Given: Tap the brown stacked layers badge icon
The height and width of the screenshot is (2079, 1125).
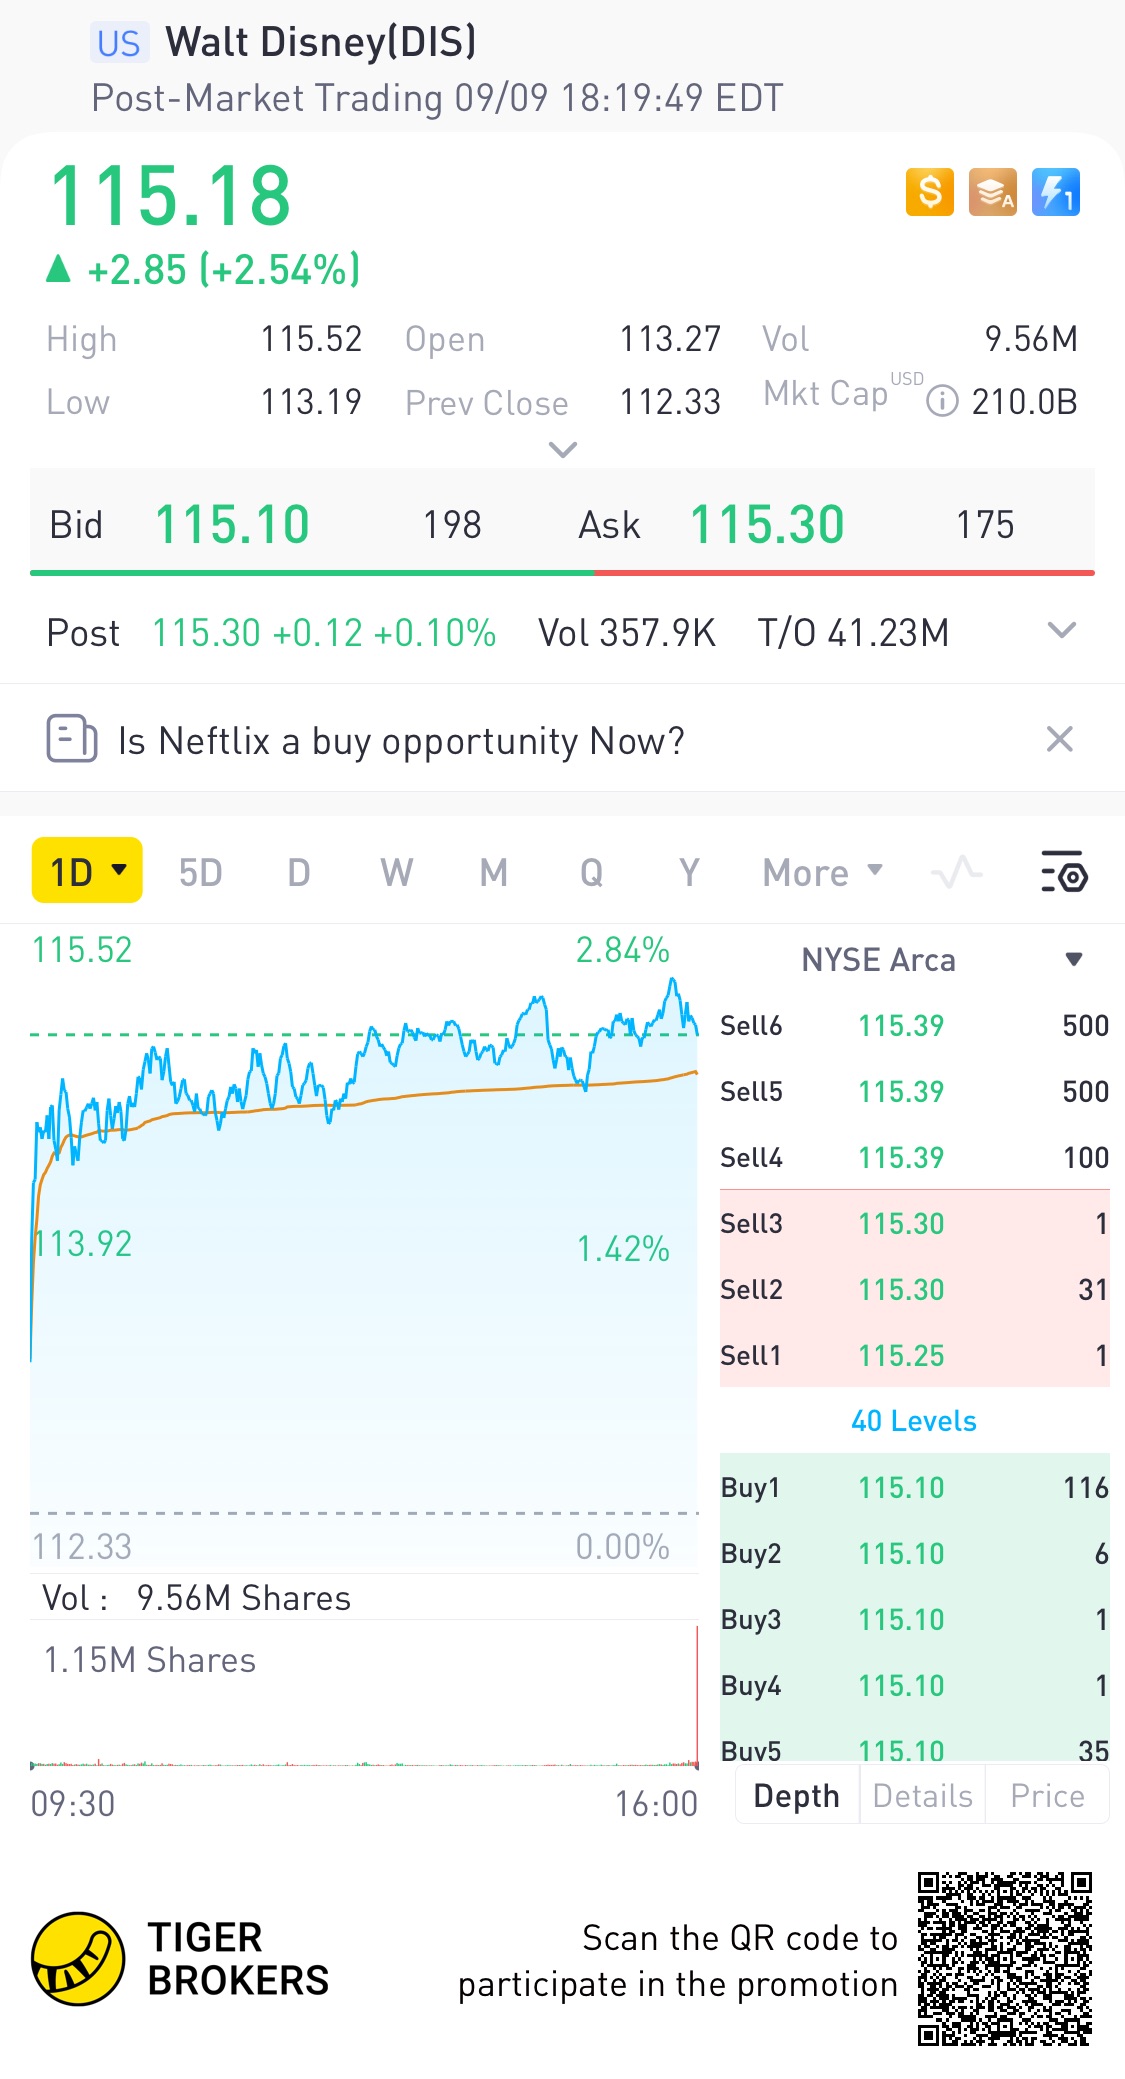Looking at the screenshot, I should tap(992, 191).
